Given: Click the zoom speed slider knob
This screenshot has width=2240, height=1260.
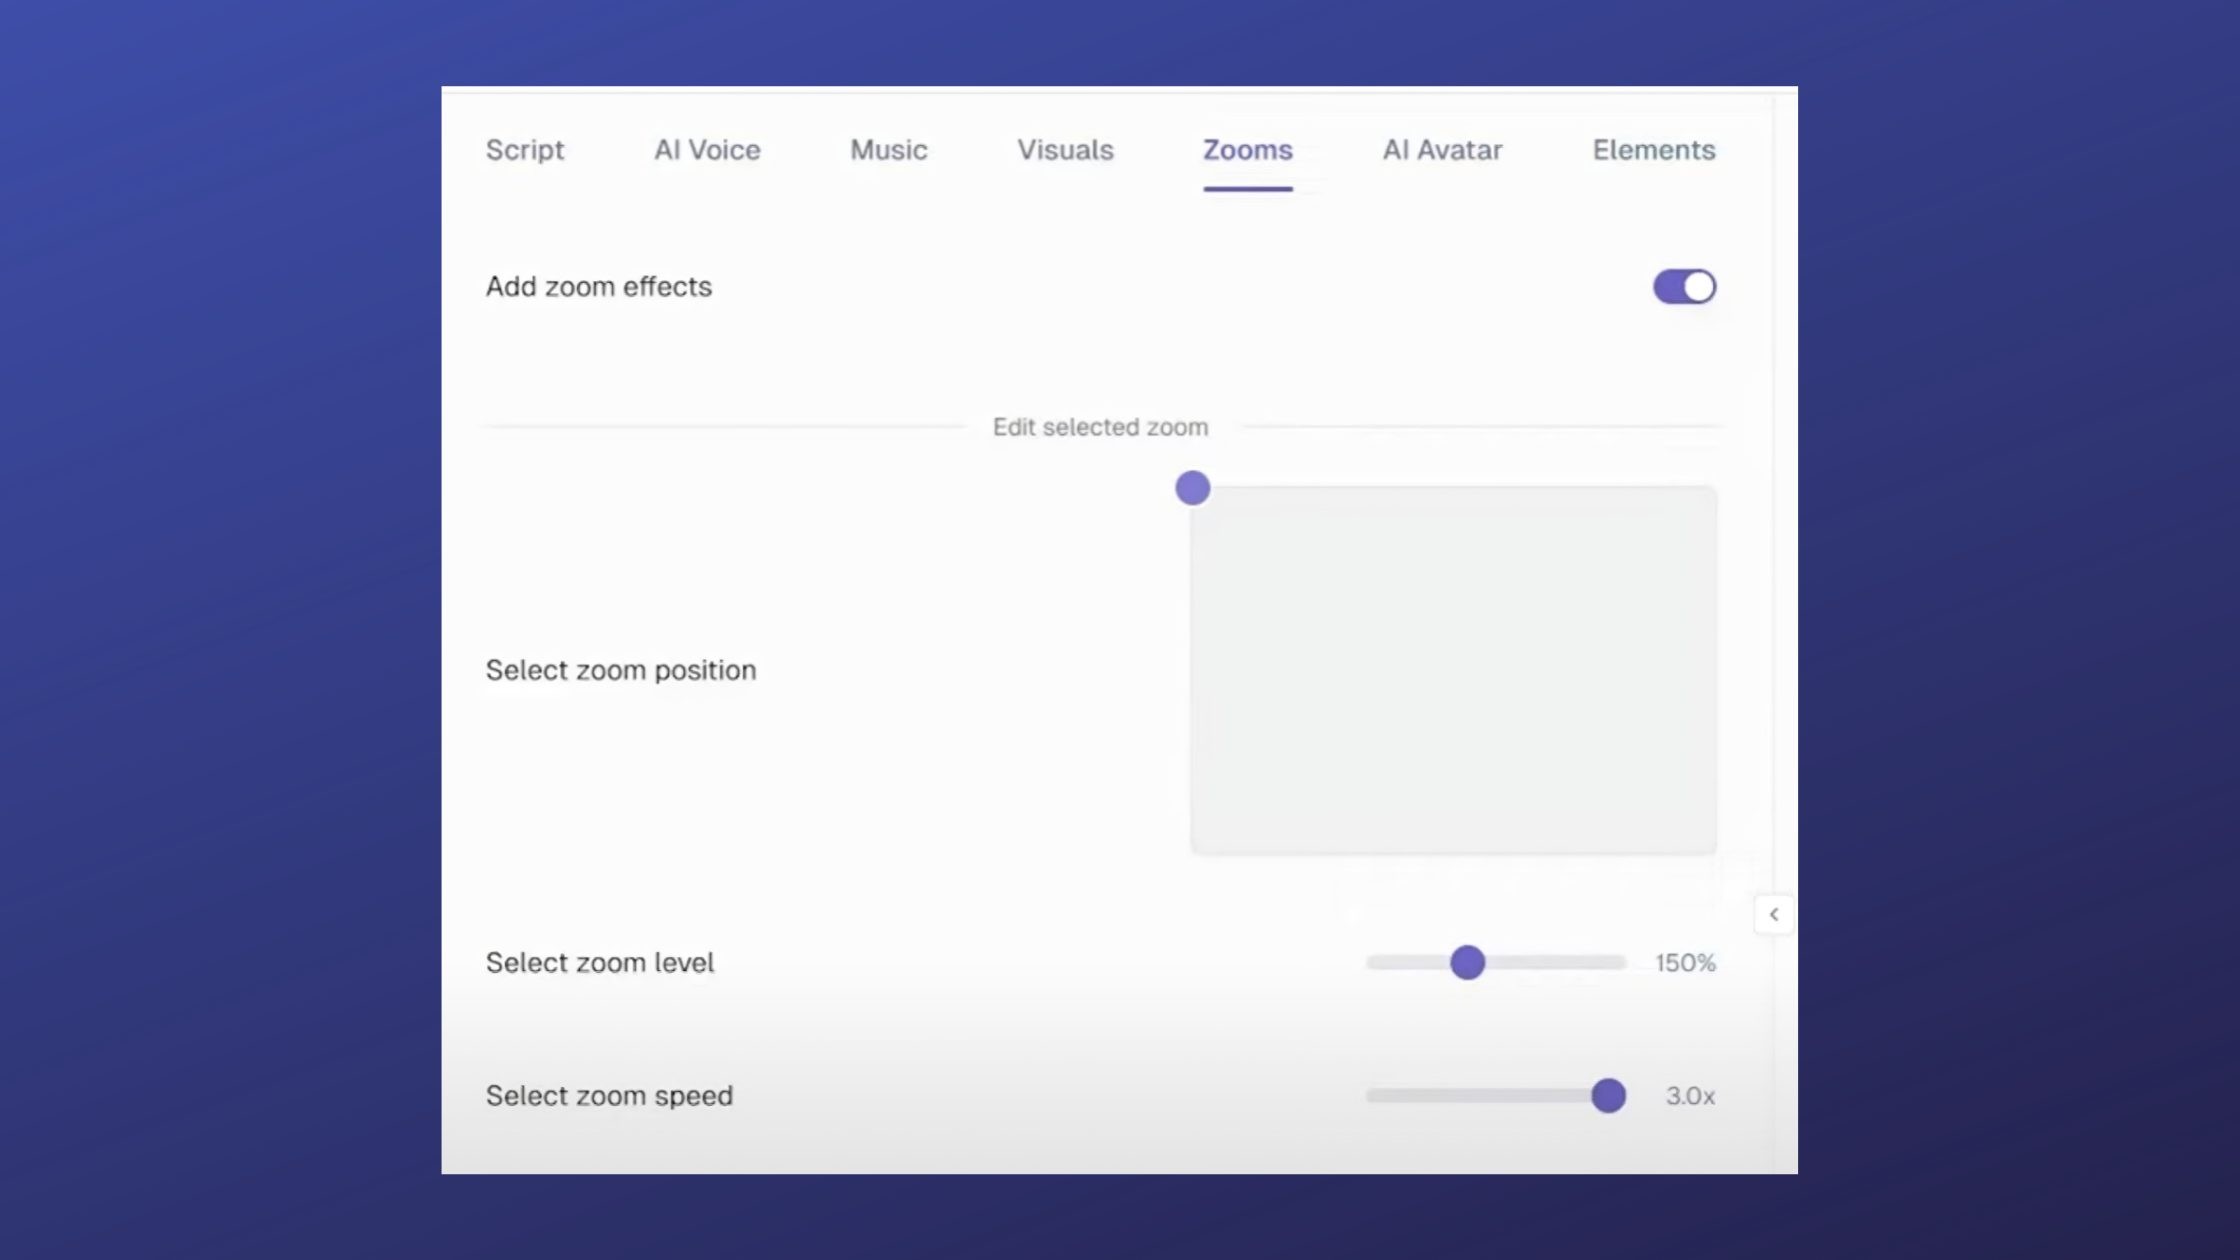Looking at the screenshot, I should click(1608, 1095).
